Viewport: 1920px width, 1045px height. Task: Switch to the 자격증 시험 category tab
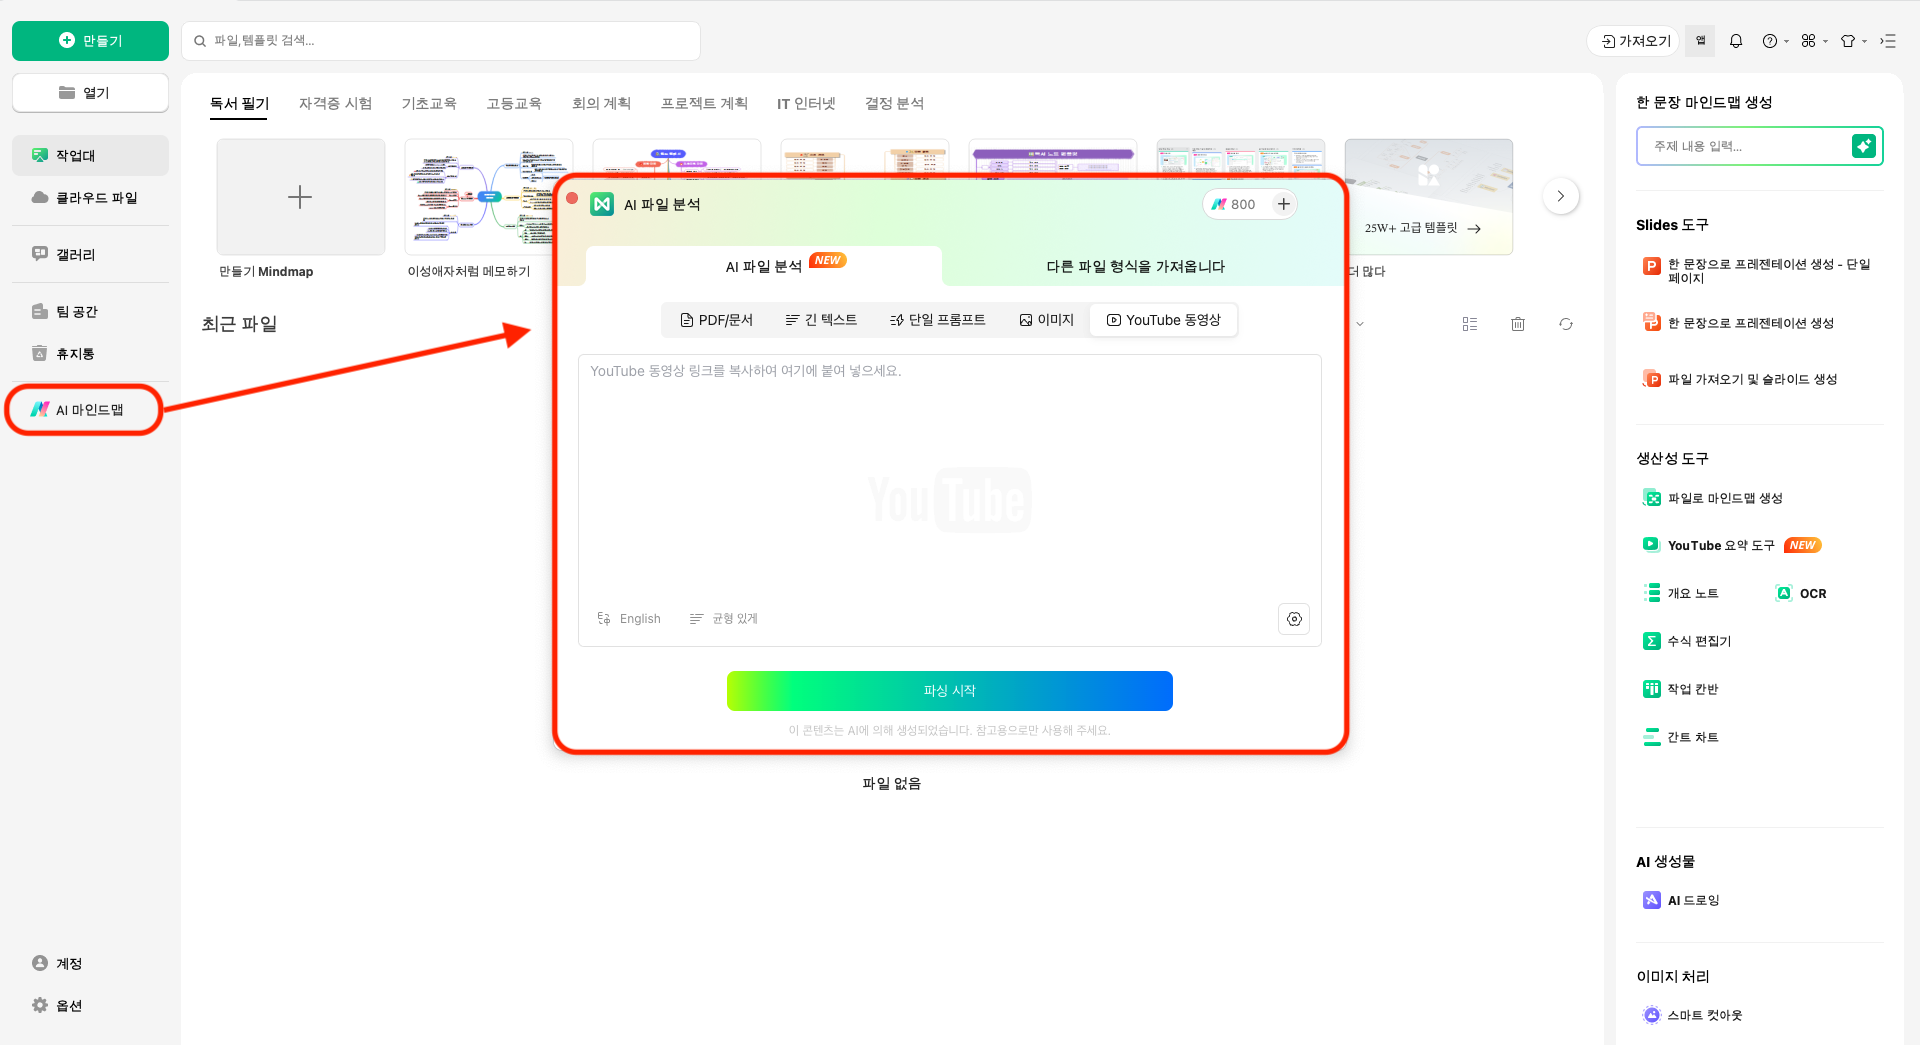[x=335, y=103]
